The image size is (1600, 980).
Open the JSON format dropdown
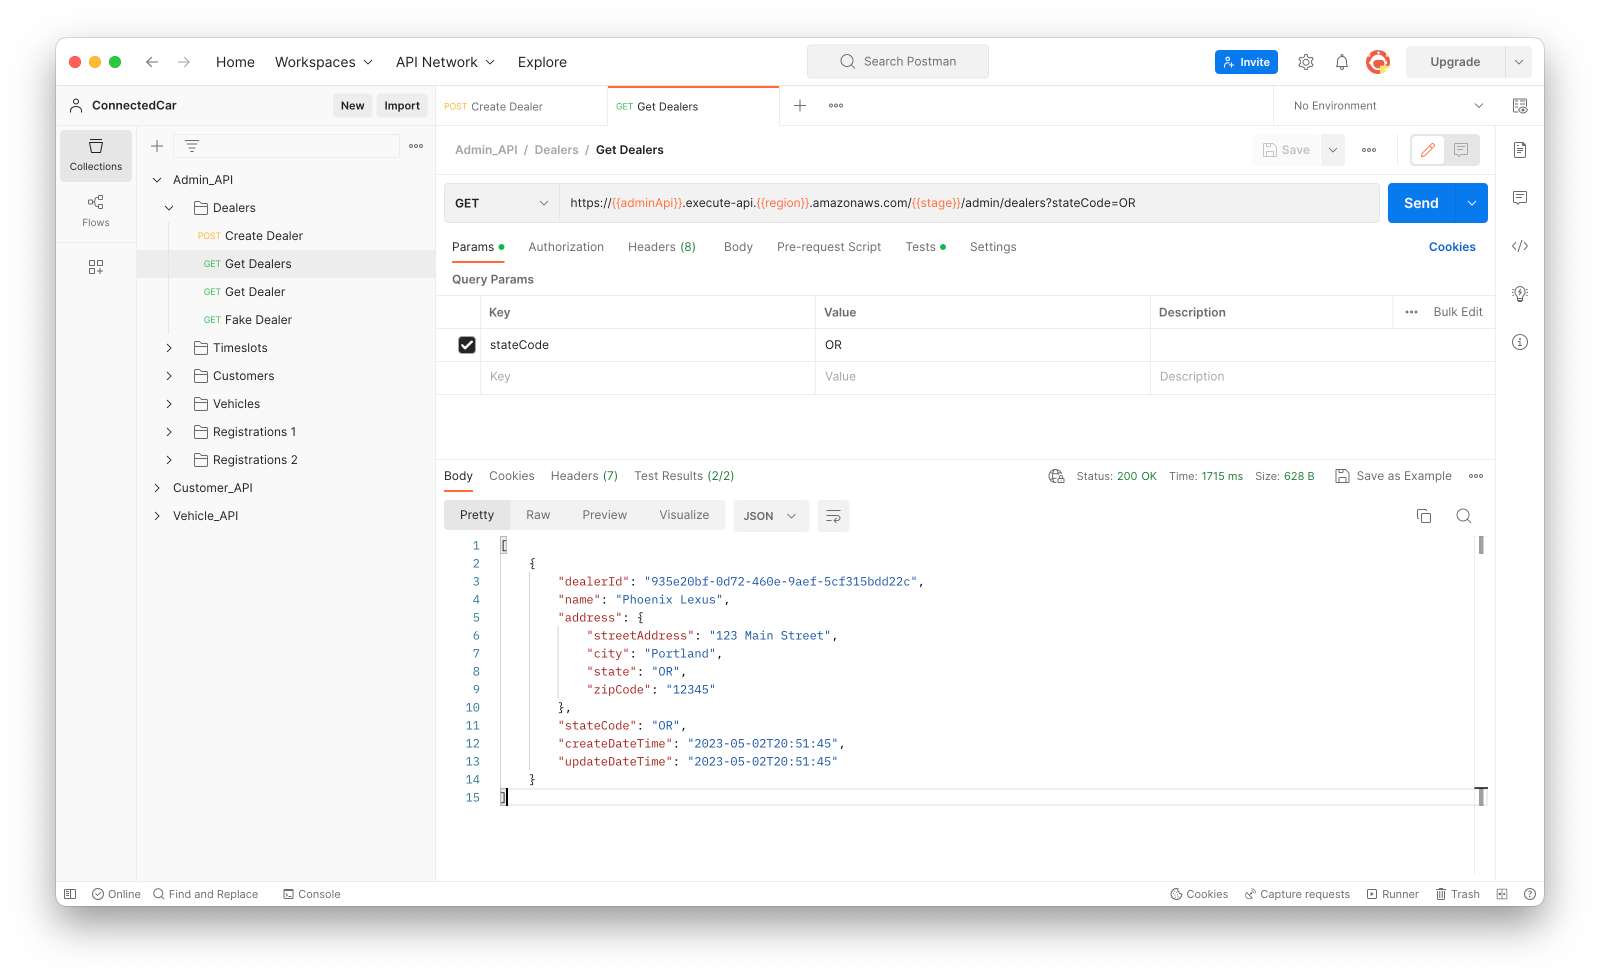(x=771, y=516)
